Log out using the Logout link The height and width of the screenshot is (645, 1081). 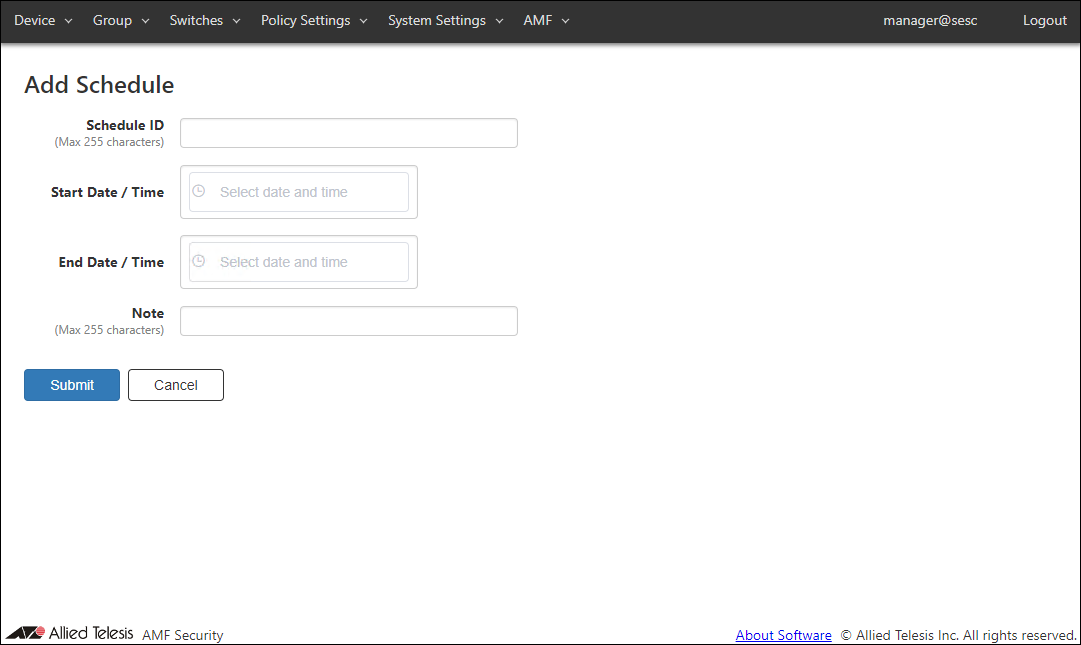(1044, 21)
